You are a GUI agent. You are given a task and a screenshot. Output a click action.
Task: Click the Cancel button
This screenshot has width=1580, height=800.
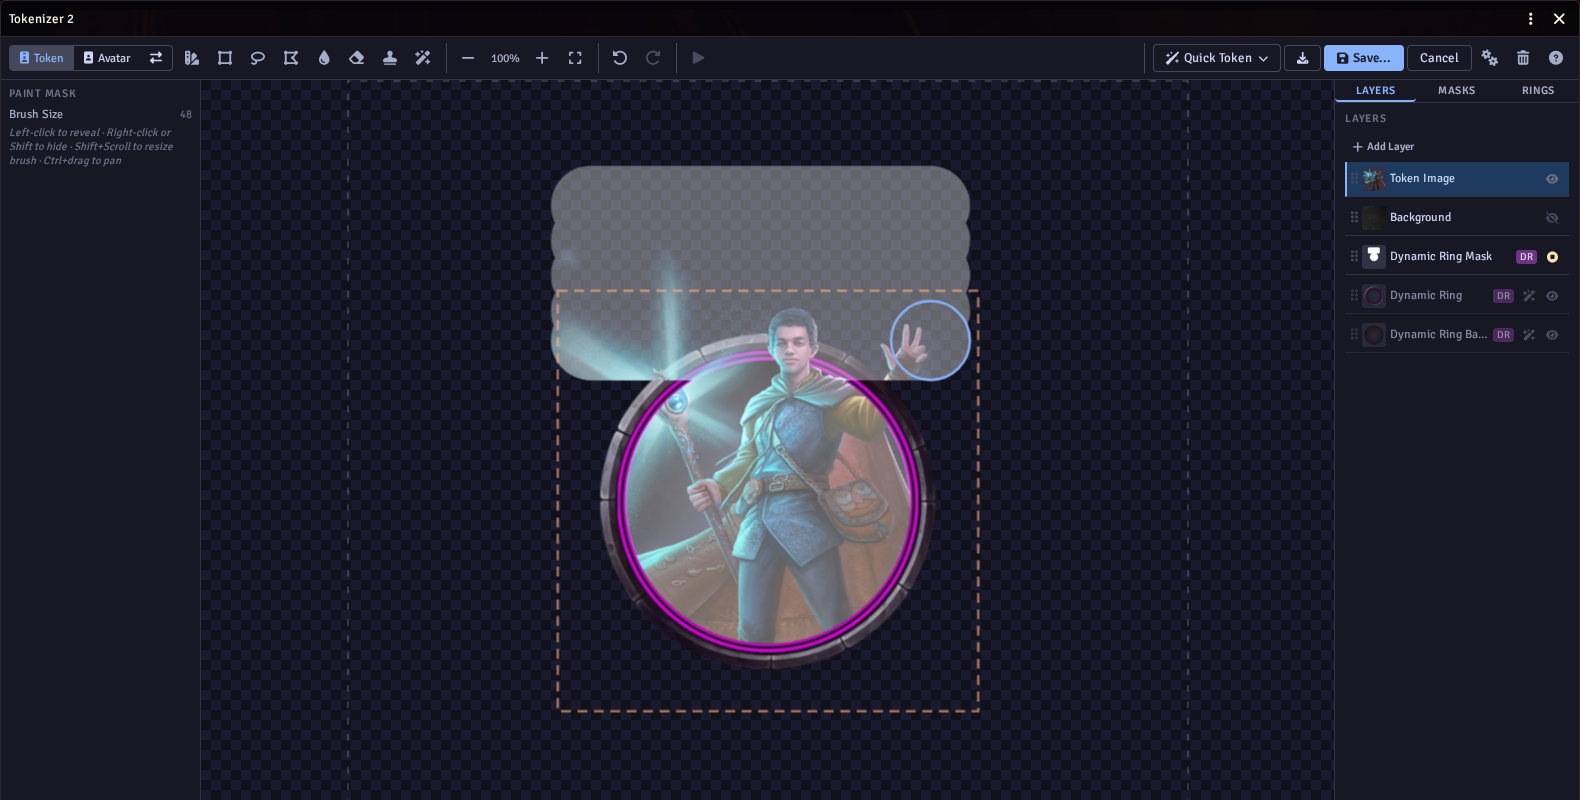point(1439,58)
